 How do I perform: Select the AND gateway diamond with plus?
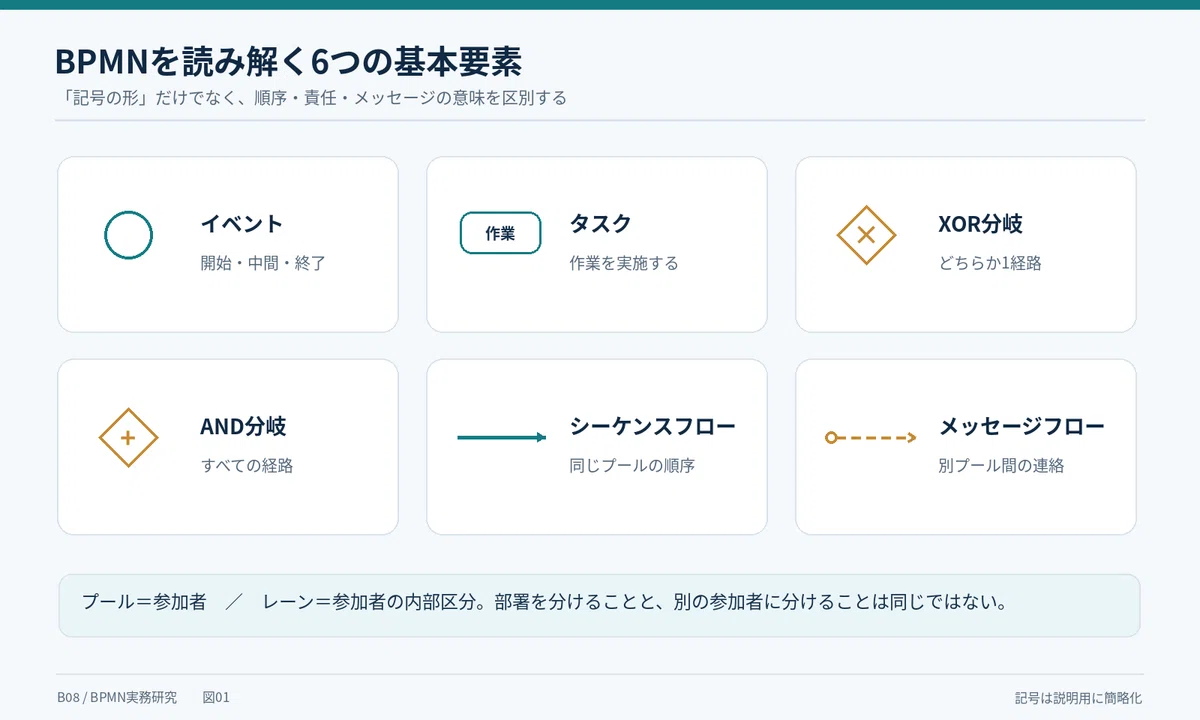coord(128,438)
